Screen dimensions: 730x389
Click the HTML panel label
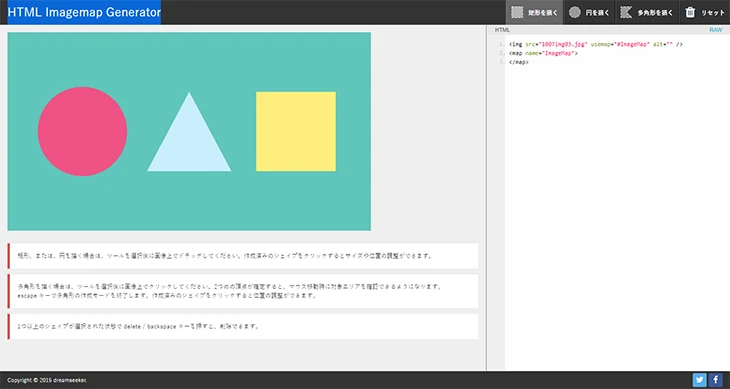(x=502, y=30)
